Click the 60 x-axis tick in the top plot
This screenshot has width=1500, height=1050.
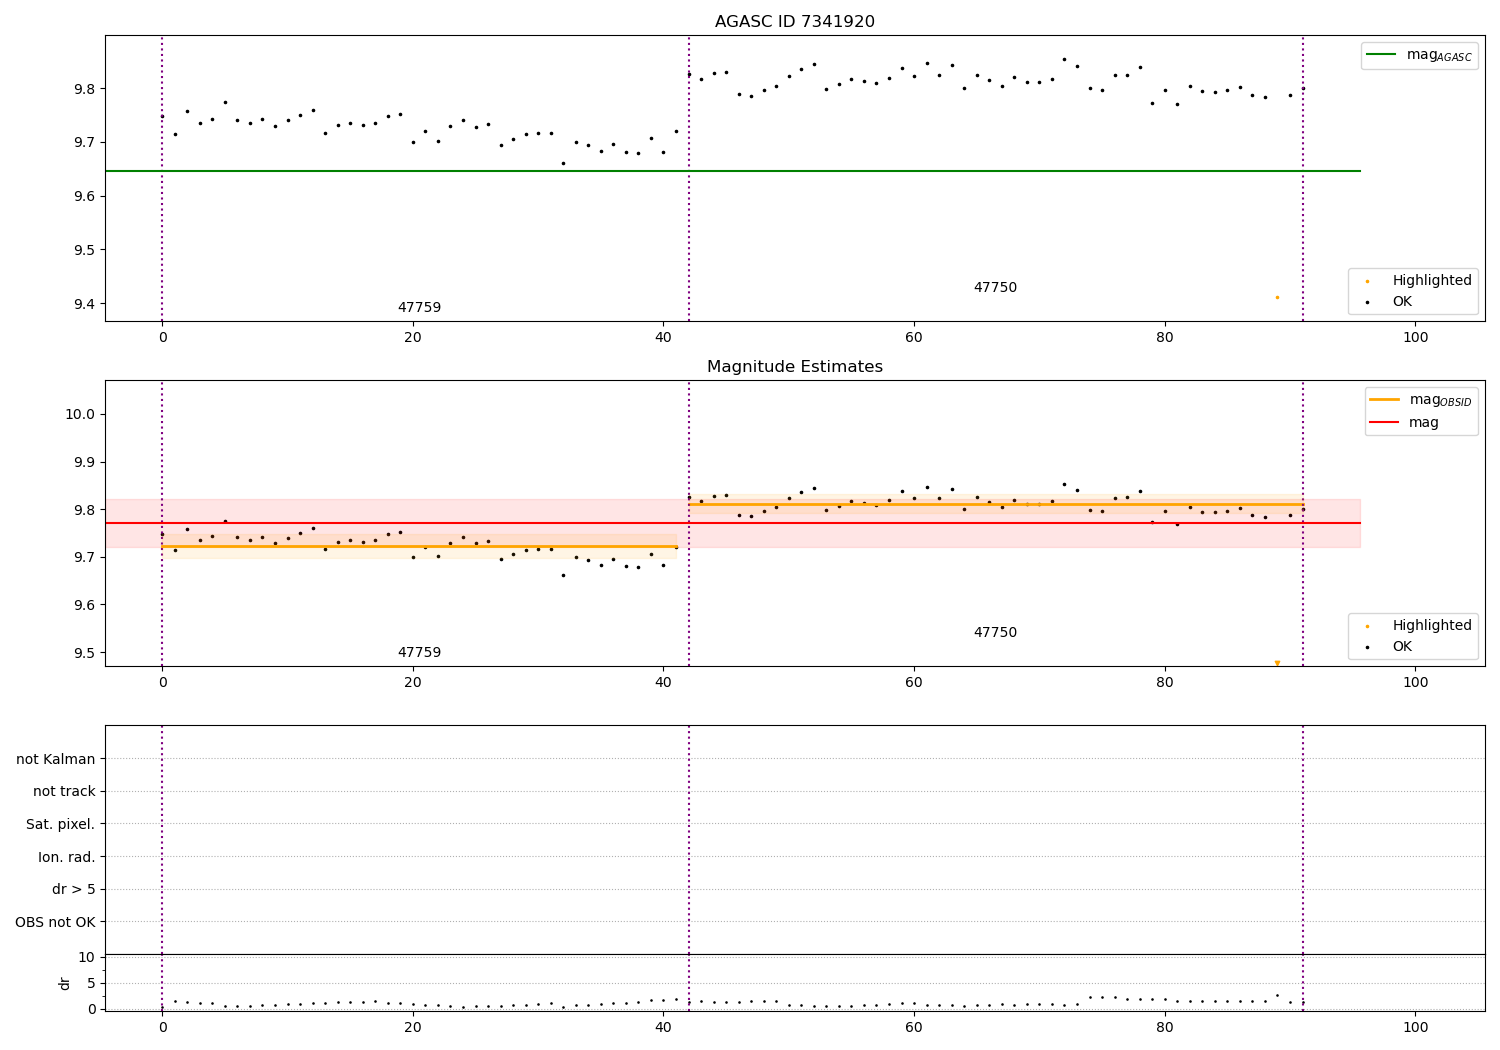pyautogui.click(x=914, y=338)
